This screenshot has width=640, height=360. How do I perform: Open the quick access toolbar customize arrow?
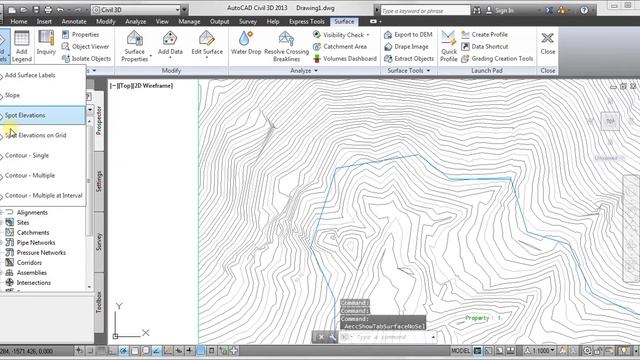point(184,10)
